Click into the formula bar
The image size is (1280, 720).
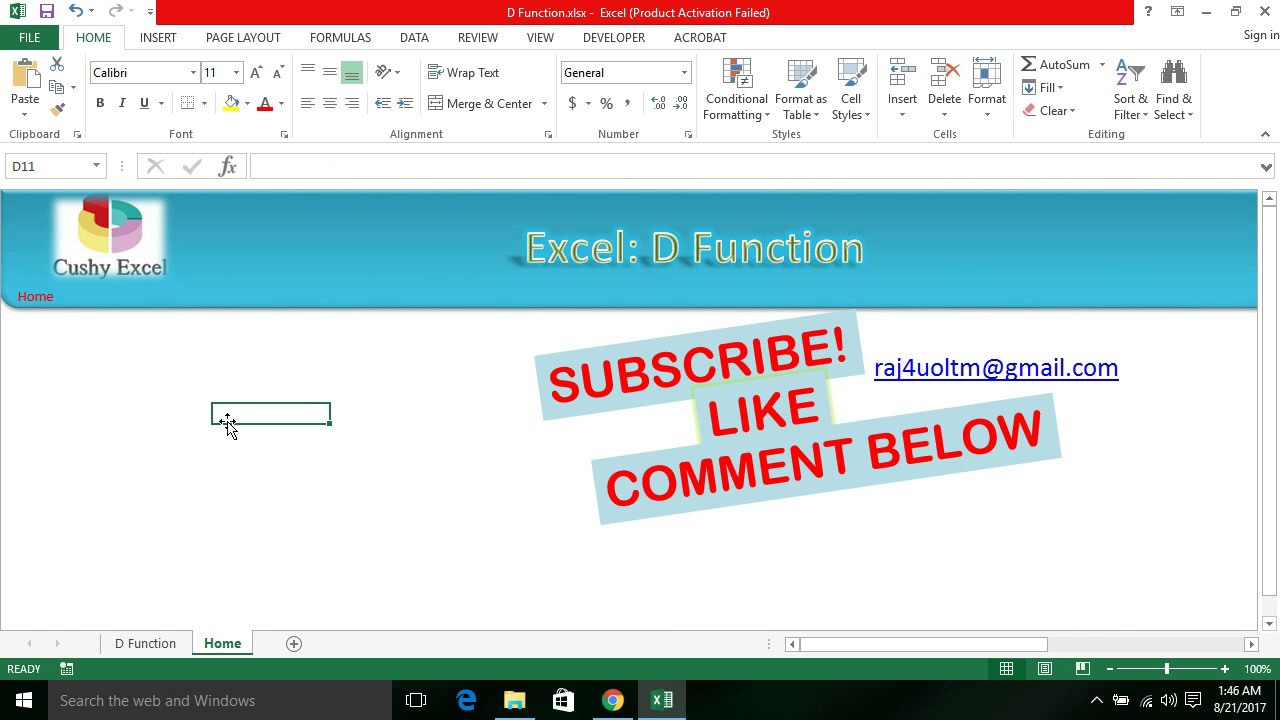click(x=754, y=166)
